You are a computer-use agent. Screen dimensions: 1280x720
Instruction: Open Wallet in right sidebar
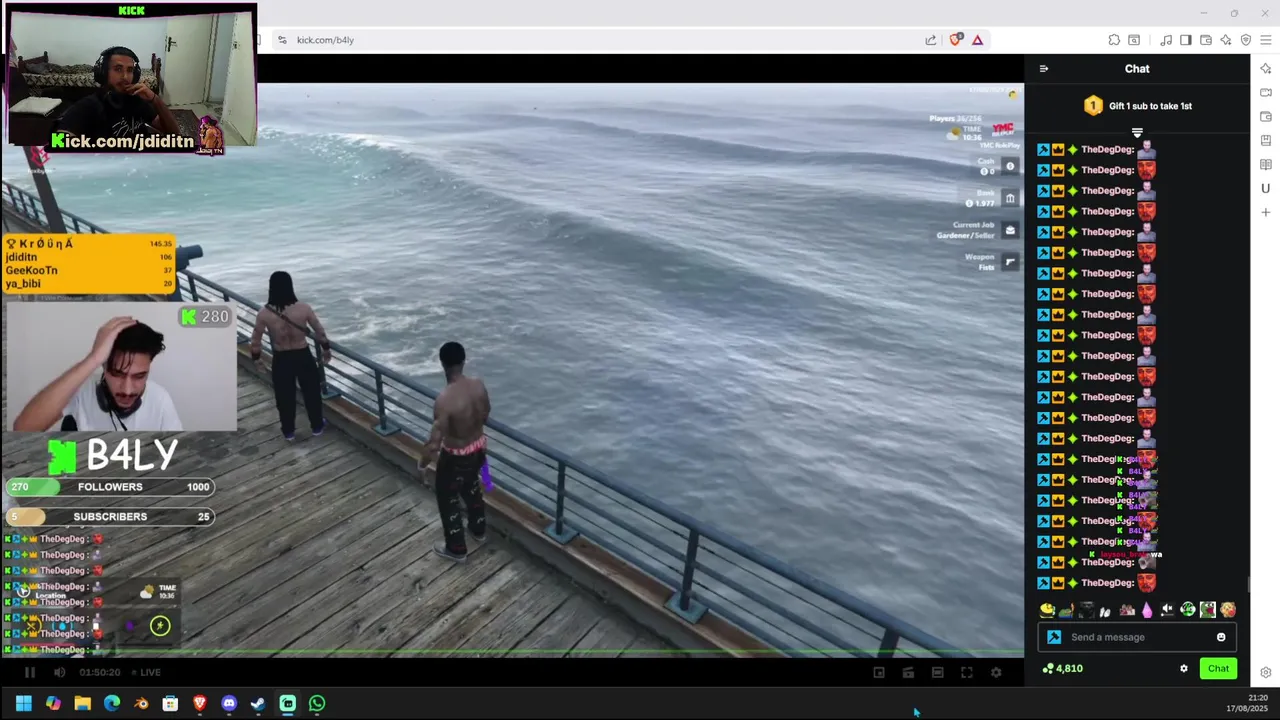click(1266, 117)
